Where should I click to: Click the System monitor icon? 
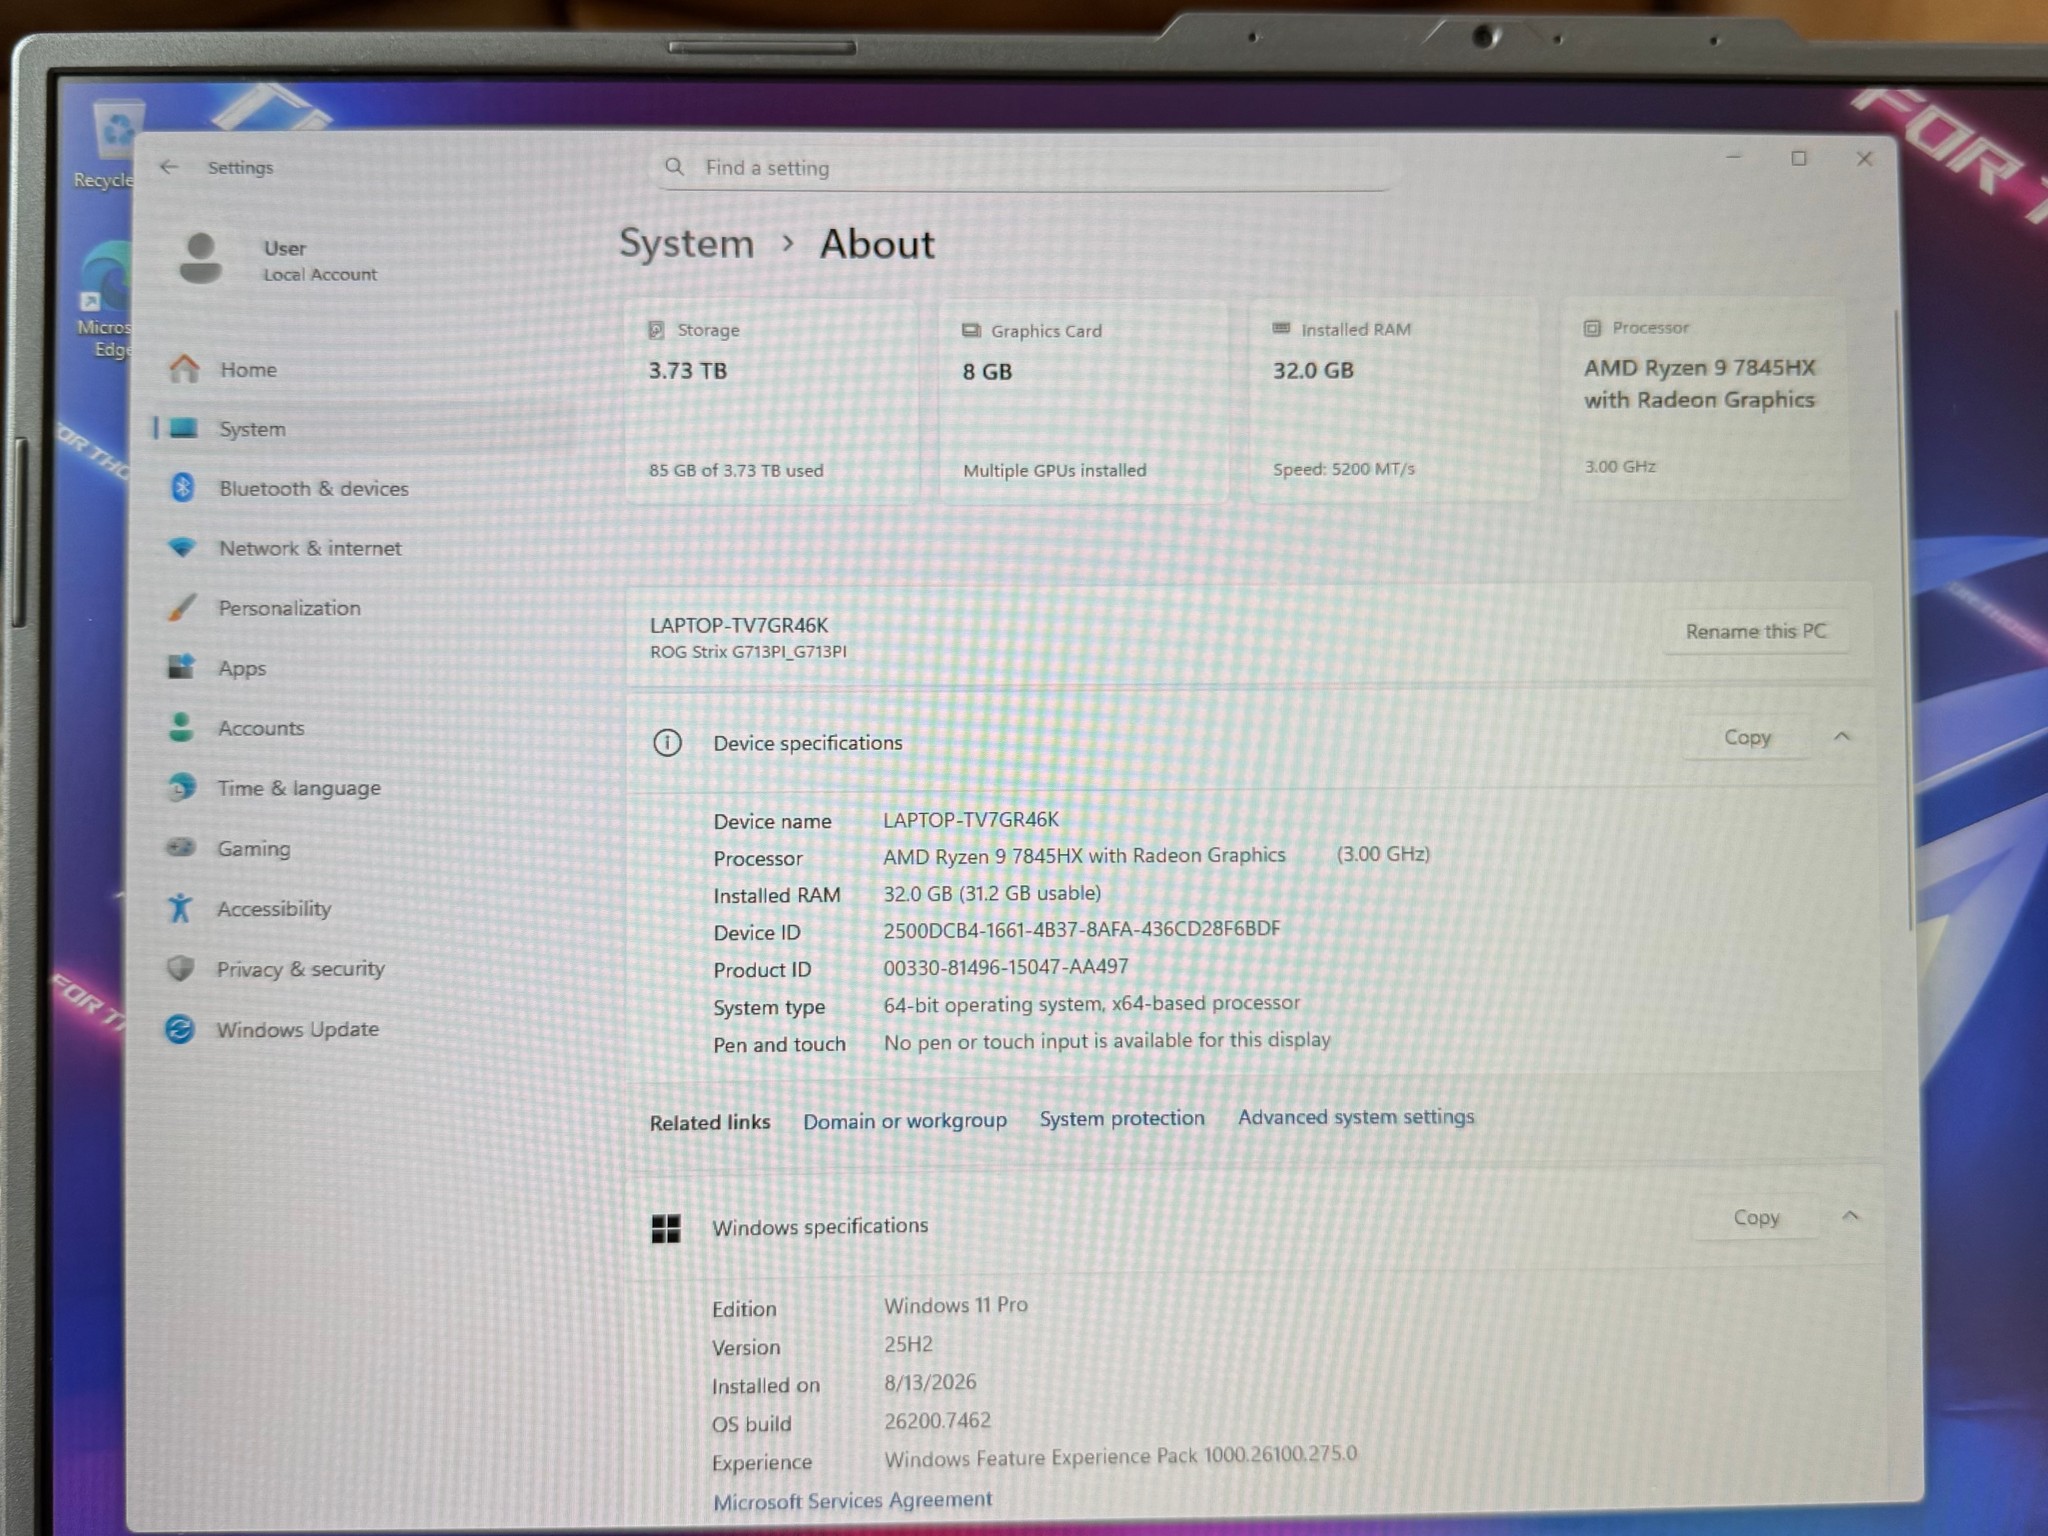point(183,428)
